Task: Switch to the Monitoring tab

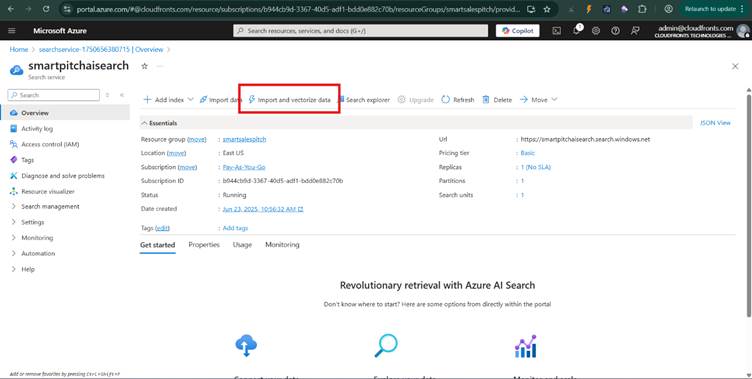Action: click(282, 245)
